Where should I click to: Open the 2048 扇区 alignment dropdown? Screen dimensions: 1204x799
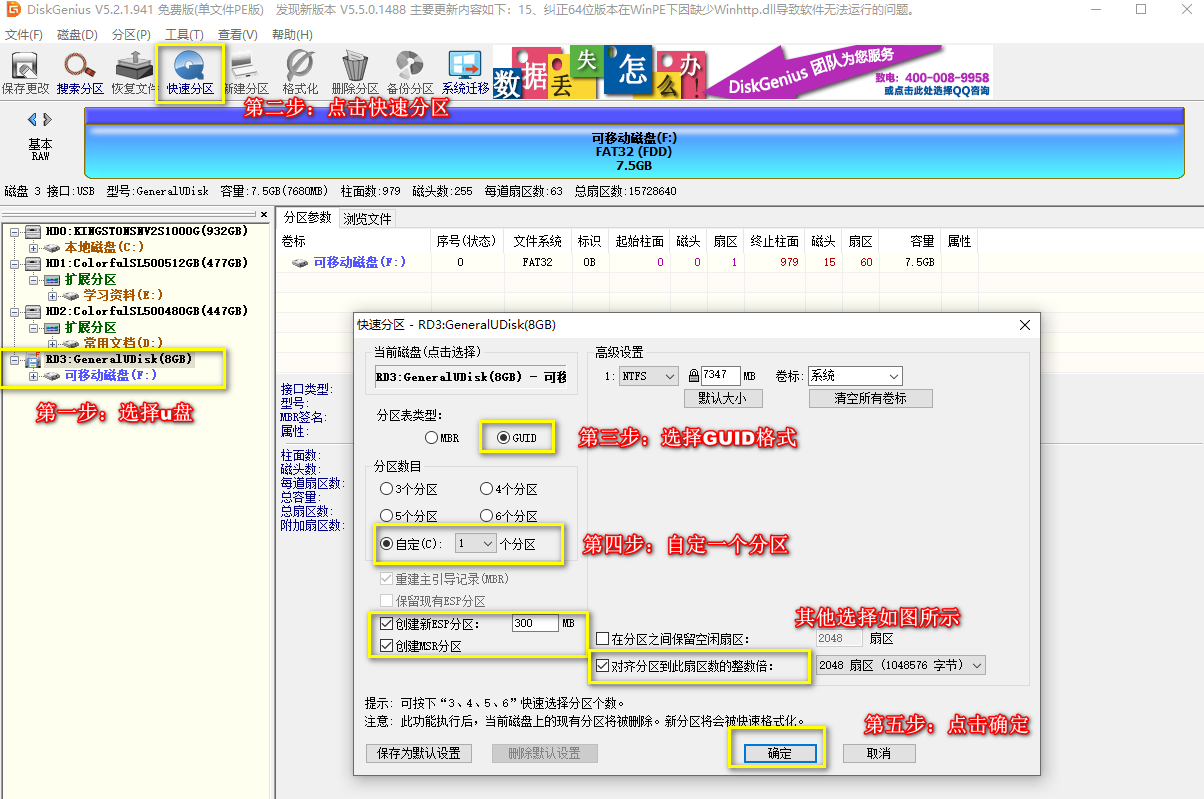[x=901, y=665]
